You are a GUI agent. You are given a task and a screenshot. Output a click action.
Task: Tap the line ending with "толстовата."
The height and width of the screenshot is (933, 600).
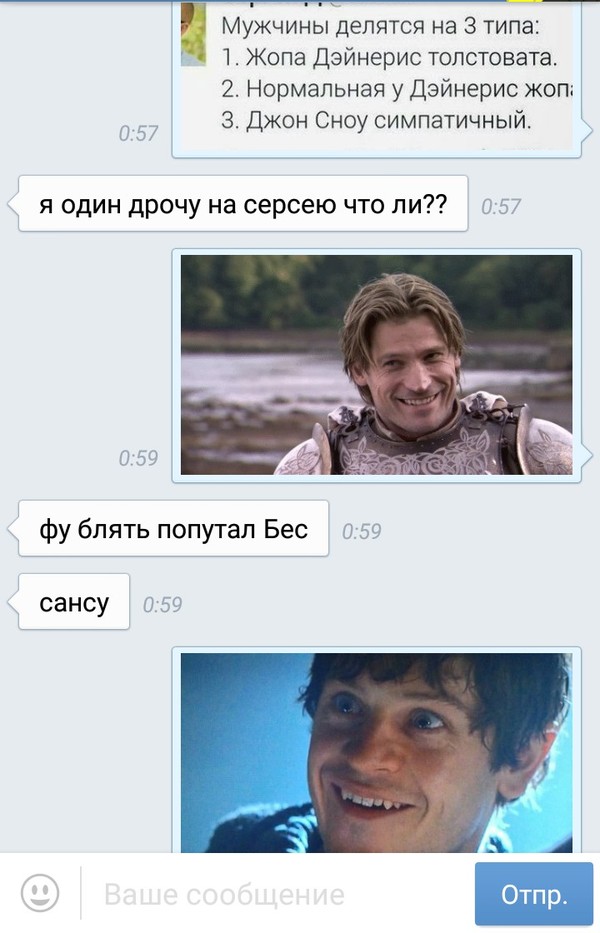tap(389, 58)
